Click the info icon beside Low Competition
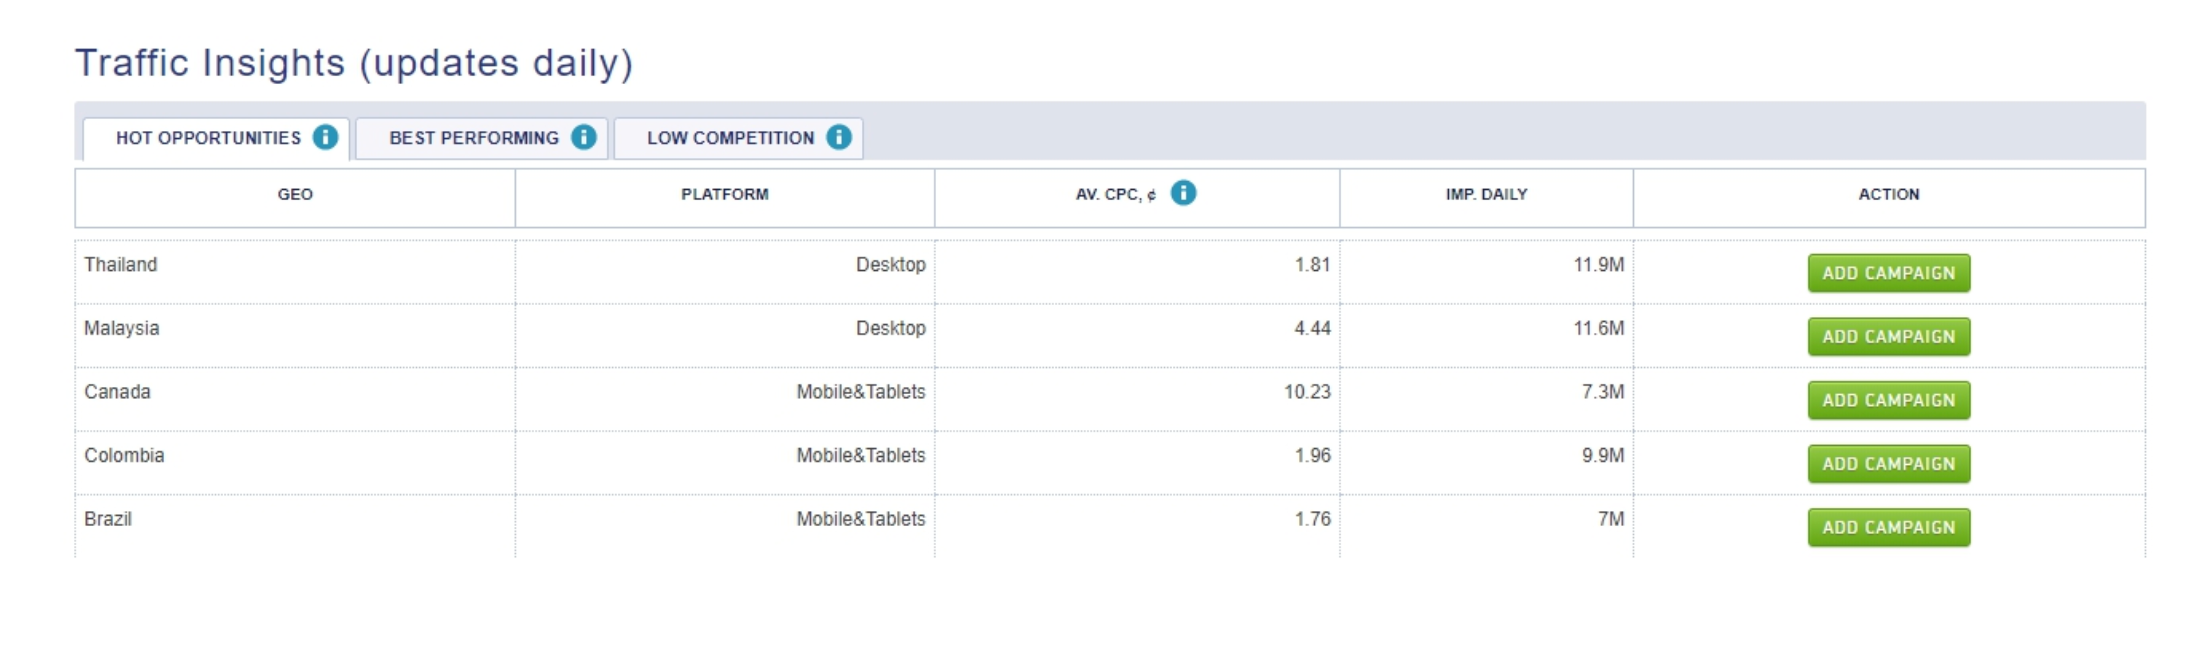Image resolution: width=2190 pixels, height=652 pixels. [838, 138]
